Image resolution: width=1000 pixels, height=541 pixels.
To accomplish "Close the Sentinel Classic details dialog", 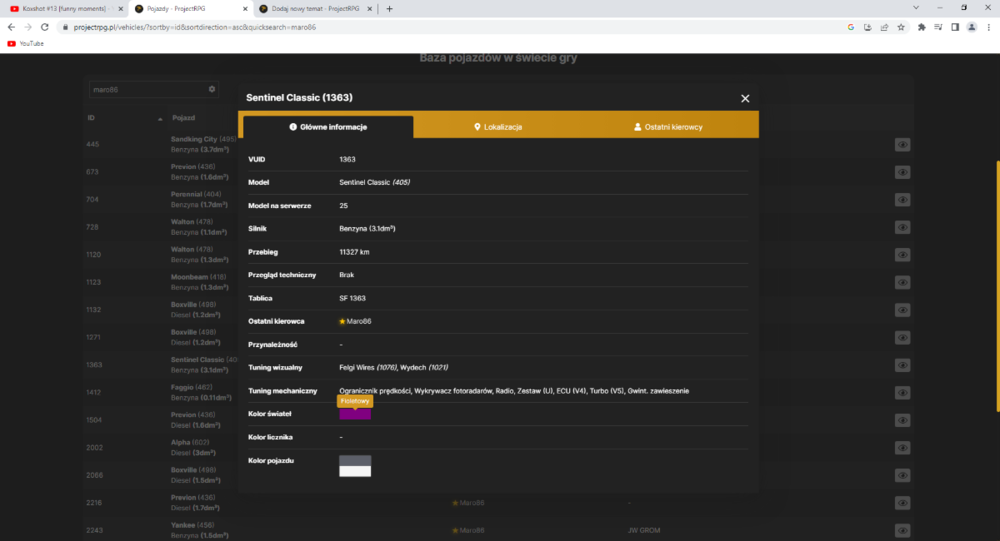I will 745,98.
